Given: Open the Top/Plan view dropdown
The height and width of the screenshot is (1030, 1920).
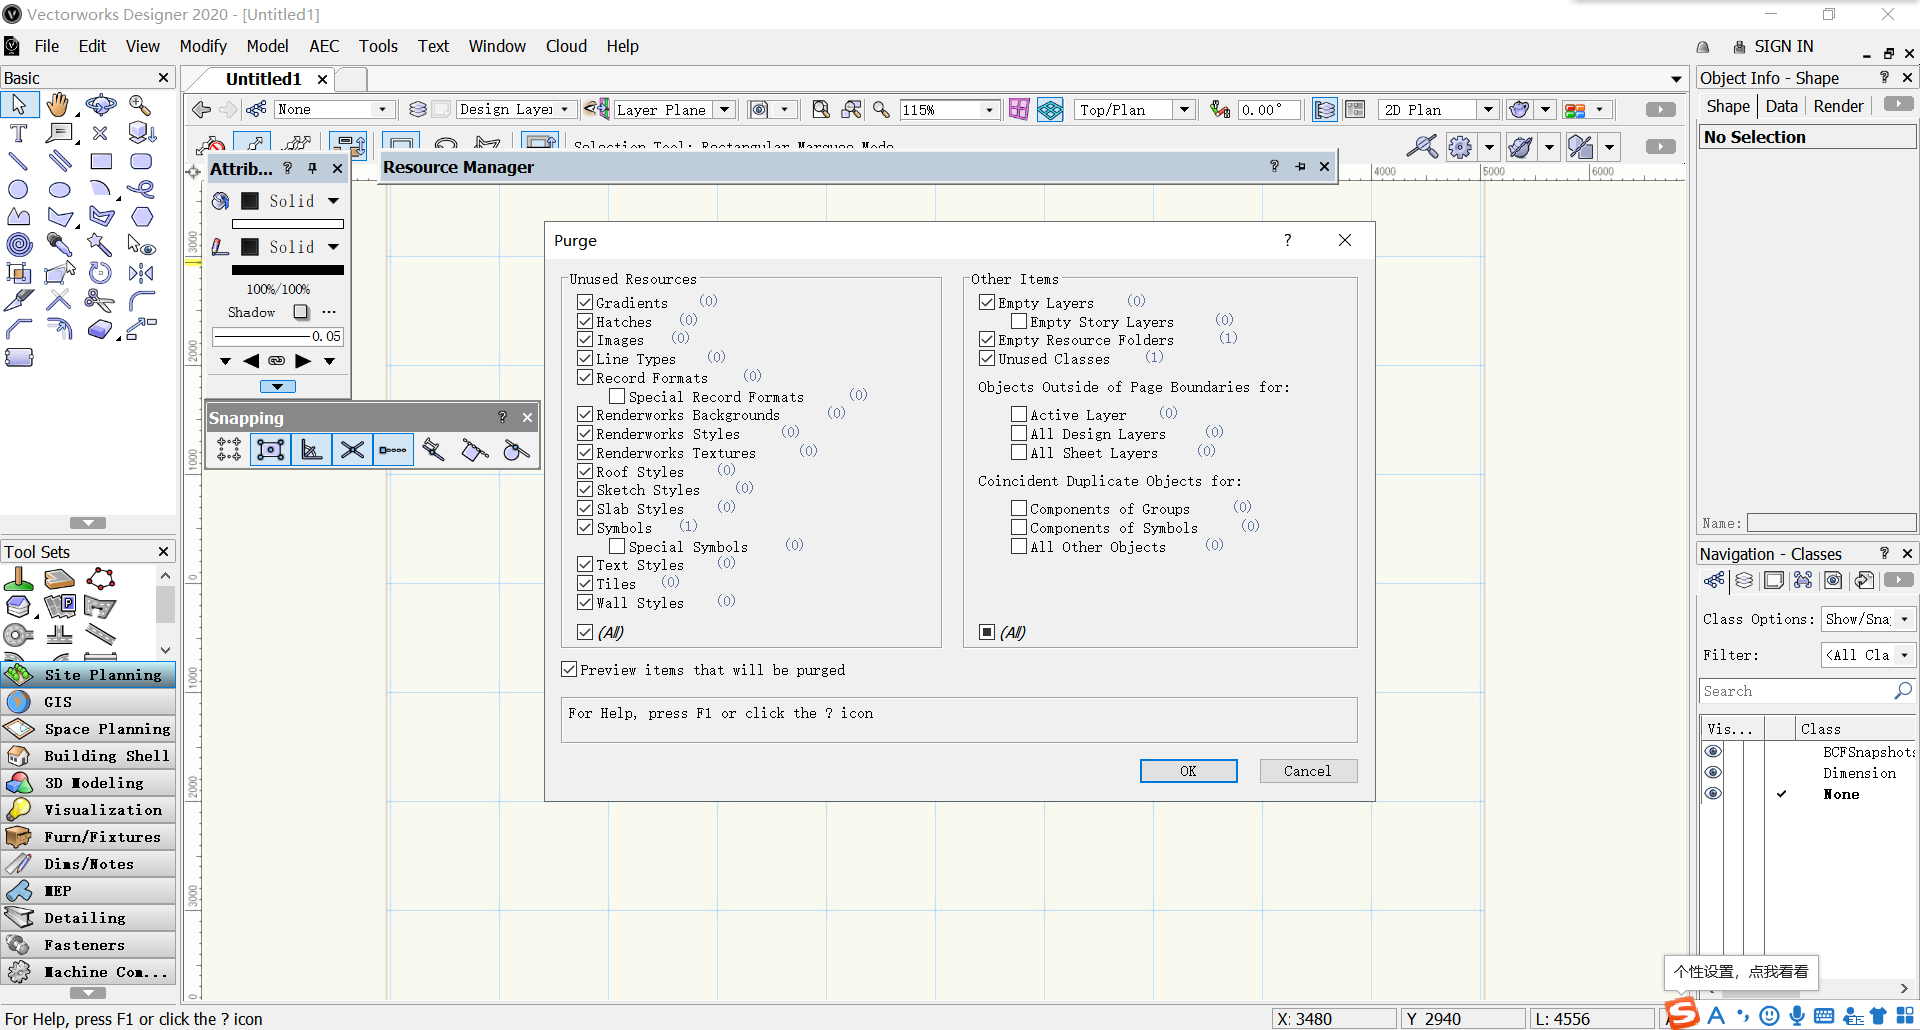Looking at the screenshot, I should pos(1135,109).
